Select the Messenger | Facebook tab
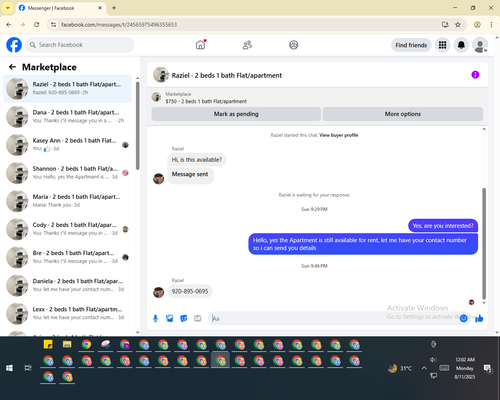This screenshot has height=400, width=500. click(60, 8)
